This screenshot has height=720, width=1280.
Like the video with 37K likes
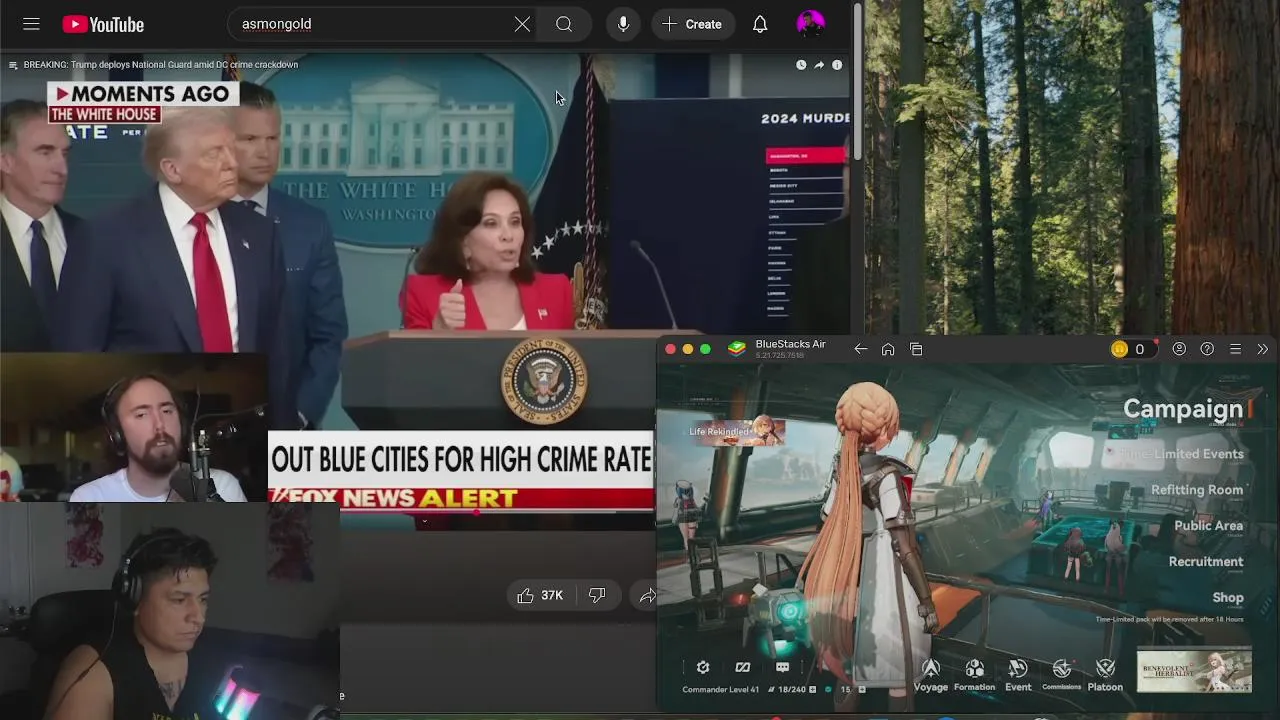[x=540, y=595]
